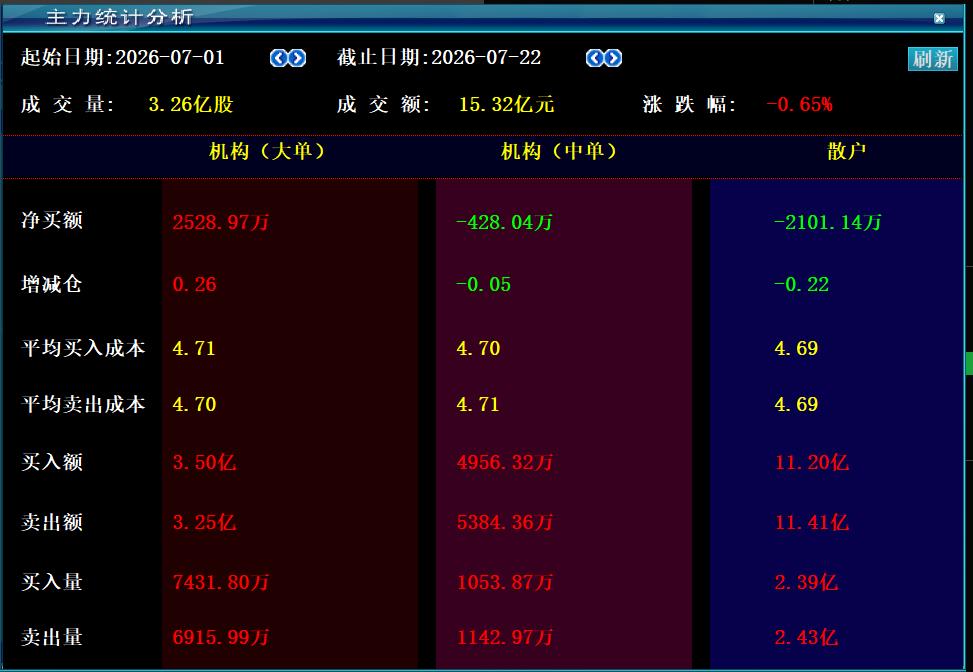Close the 主力统计分析 dialog
The image size is (973, 672).
click(x=939, y=18)
